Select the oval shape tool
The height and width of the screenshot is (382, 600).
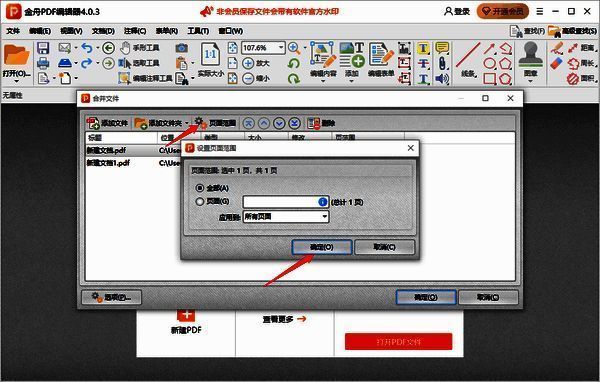[x=489, y=63]
